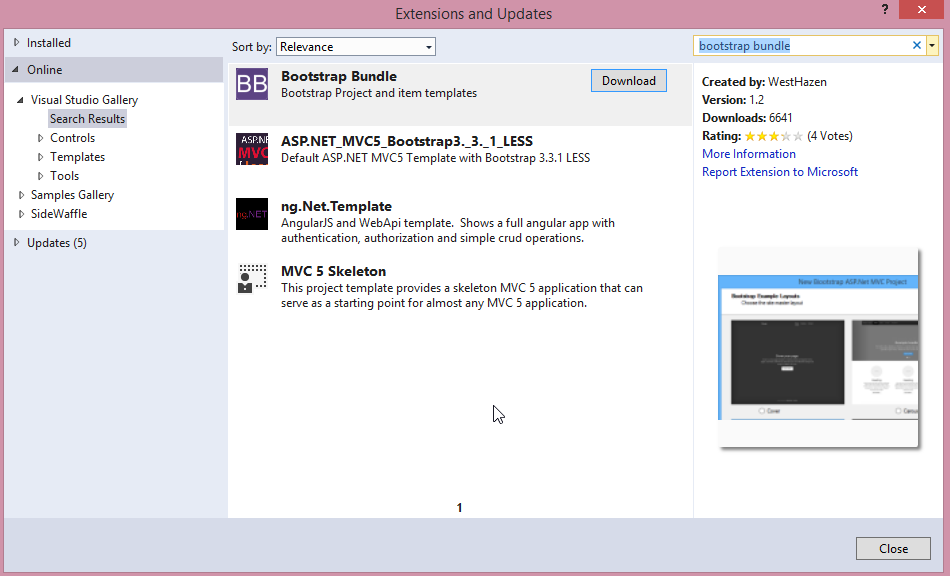Select the Samples Gallery item
This screenshot has height=576, width=950.
(x=72, y=195)
